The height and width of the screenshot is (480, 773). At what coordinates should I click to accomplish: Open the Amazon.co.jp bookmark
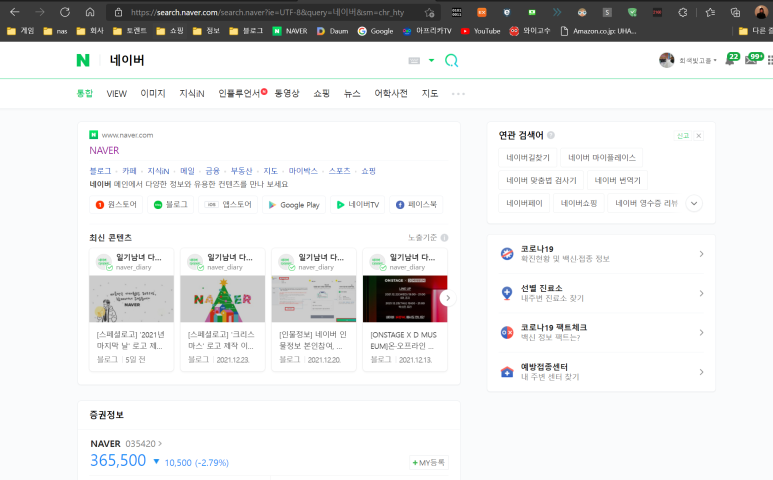[598, 31]
